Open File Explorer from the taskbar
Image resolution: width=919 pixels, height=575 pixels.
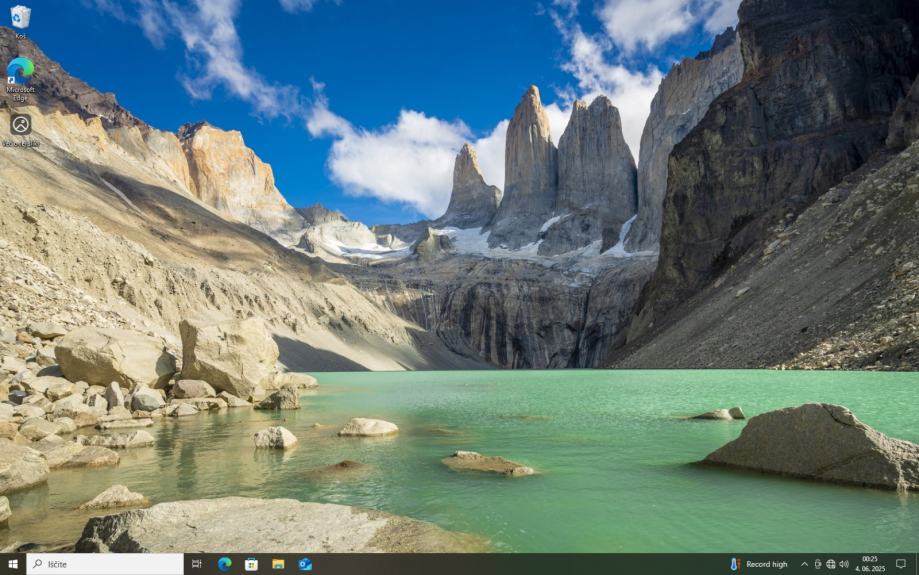pos(278,564)
